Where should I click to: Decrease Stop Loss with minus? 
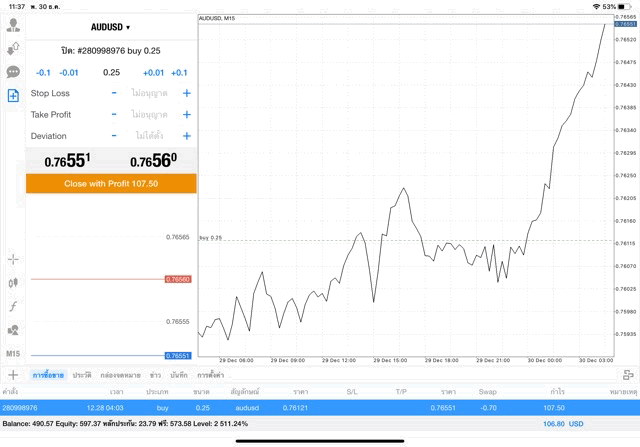click(114, 93)
